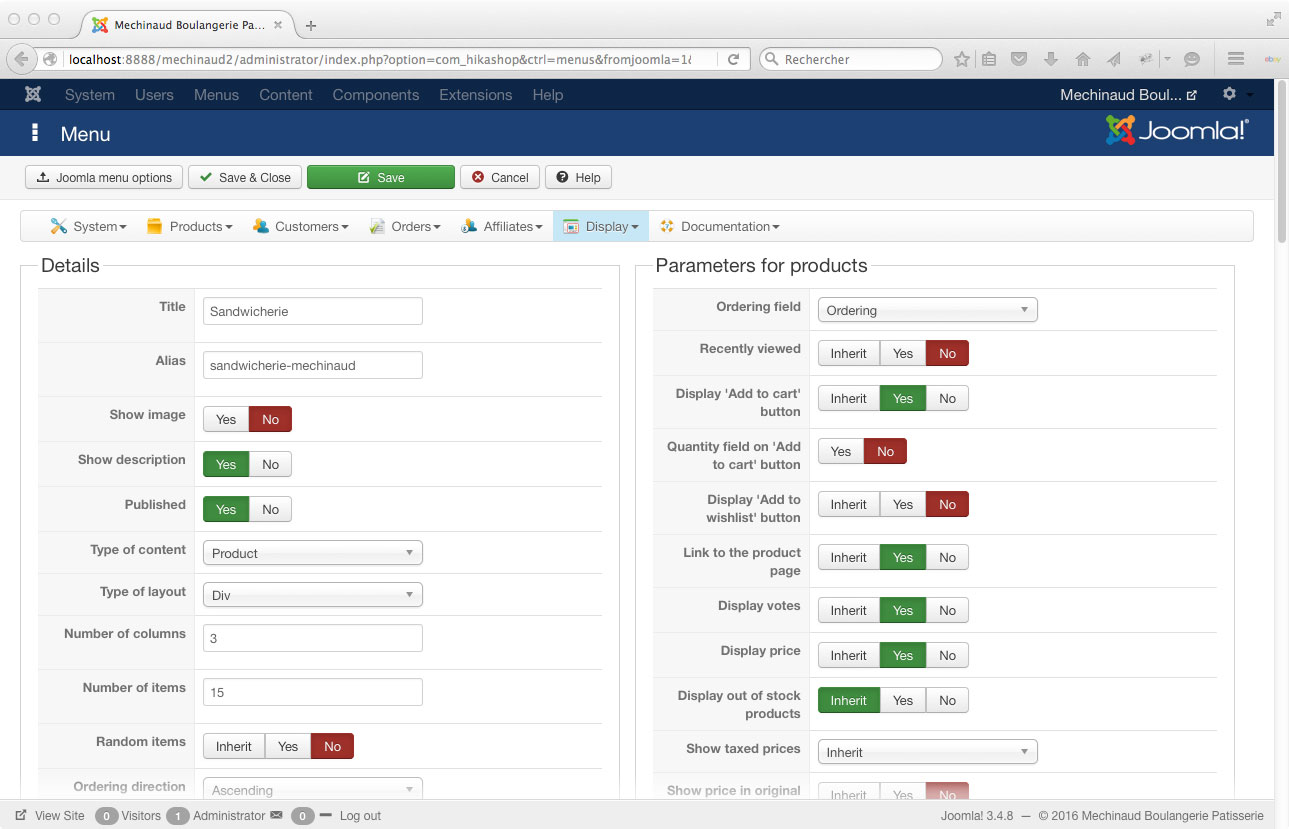This screenshot has width=1289, height=829.
Task: Save the page to Pocket
Action: click(1019, 59)
